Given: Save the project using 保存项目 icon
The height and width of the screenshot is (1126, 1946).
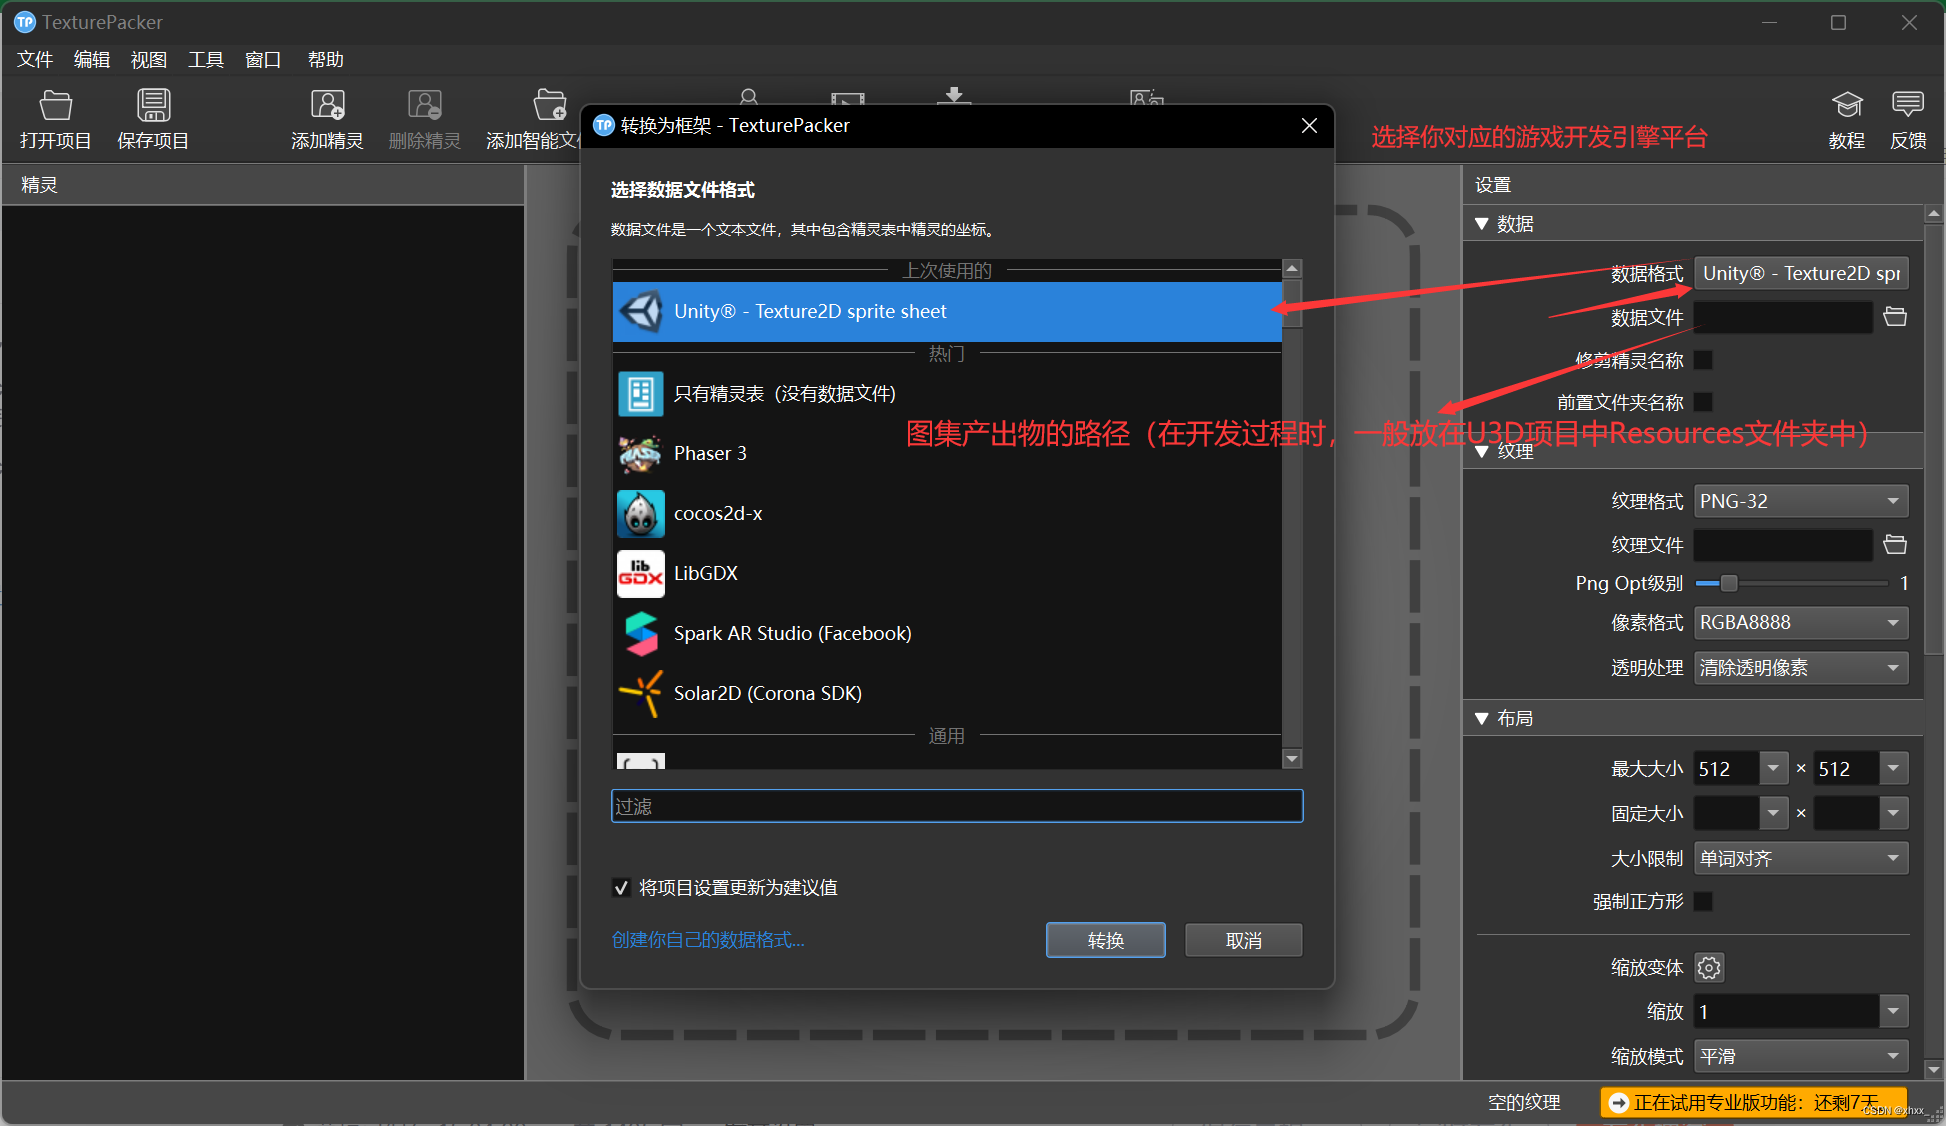Looking at the screenshot, I should pyautogui.click(x=152, y=117).
